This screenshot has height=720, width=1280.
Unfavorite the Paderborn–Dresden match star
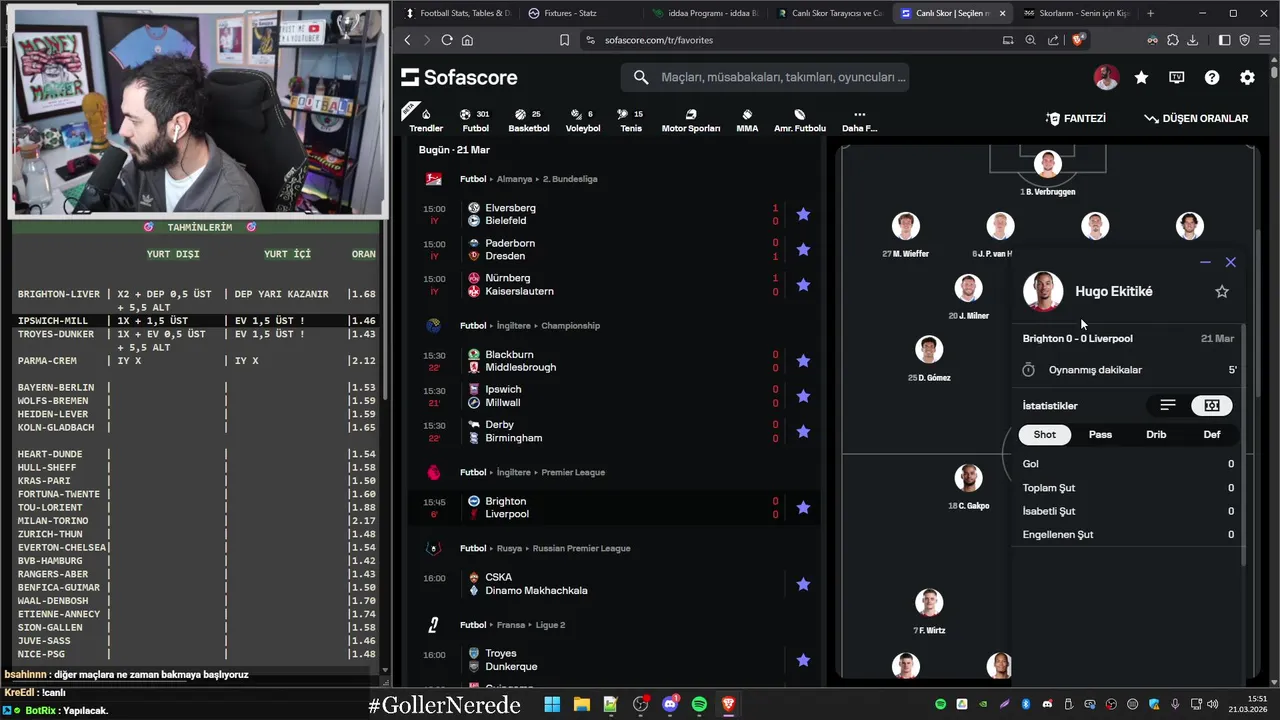click(803, 249)
